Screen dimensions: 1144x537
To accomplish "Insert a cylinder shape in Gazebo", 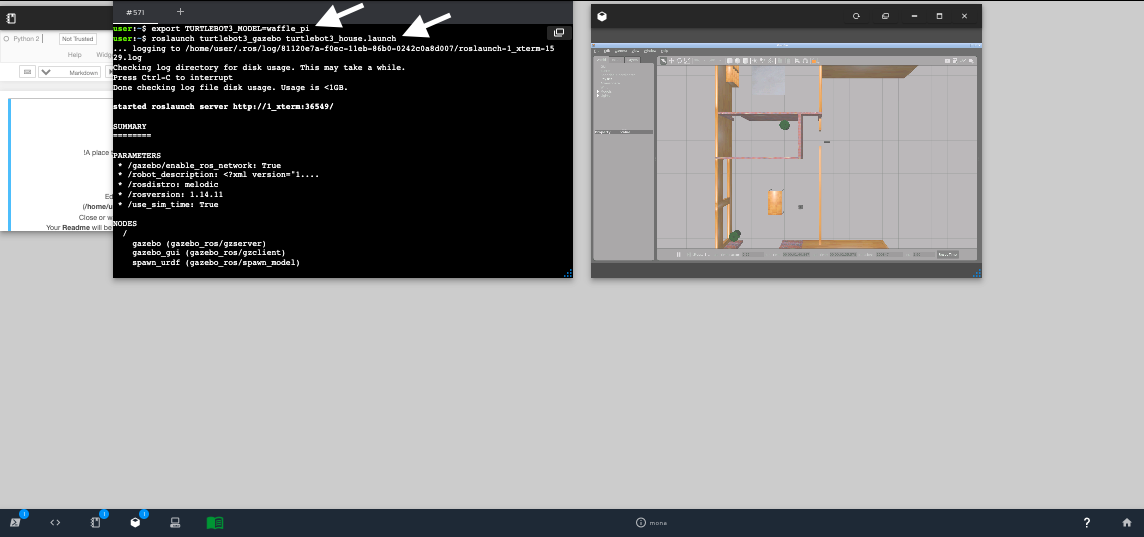I will (746, 61).
